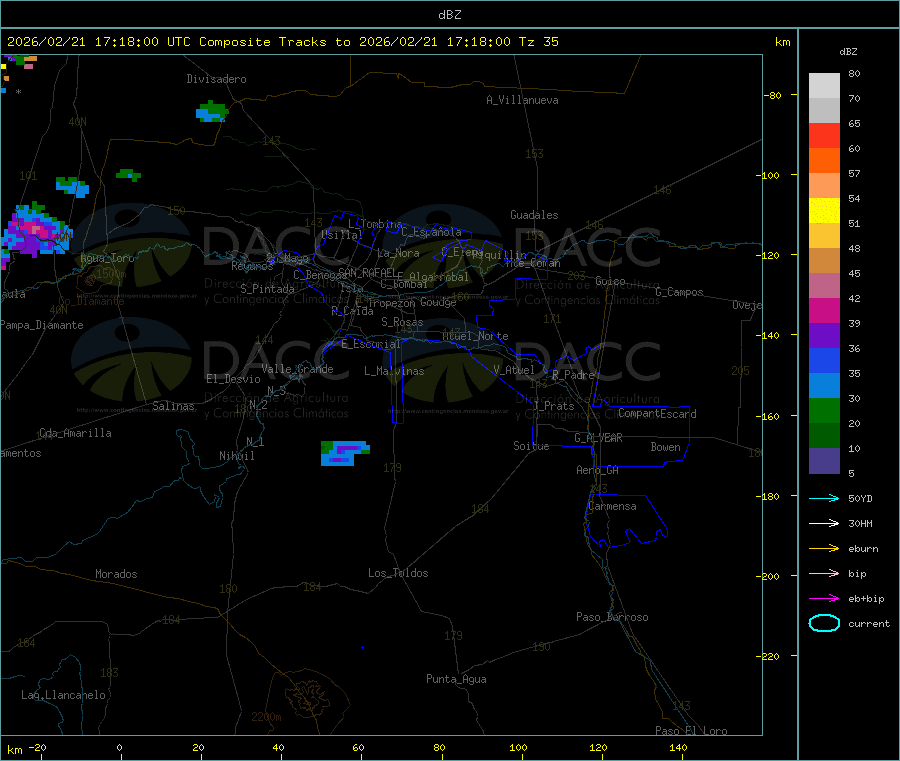Click the El_Desvio map label
The width and height of the screenshot is (900, 761).
pyautogui.click(x=234, y=379)
